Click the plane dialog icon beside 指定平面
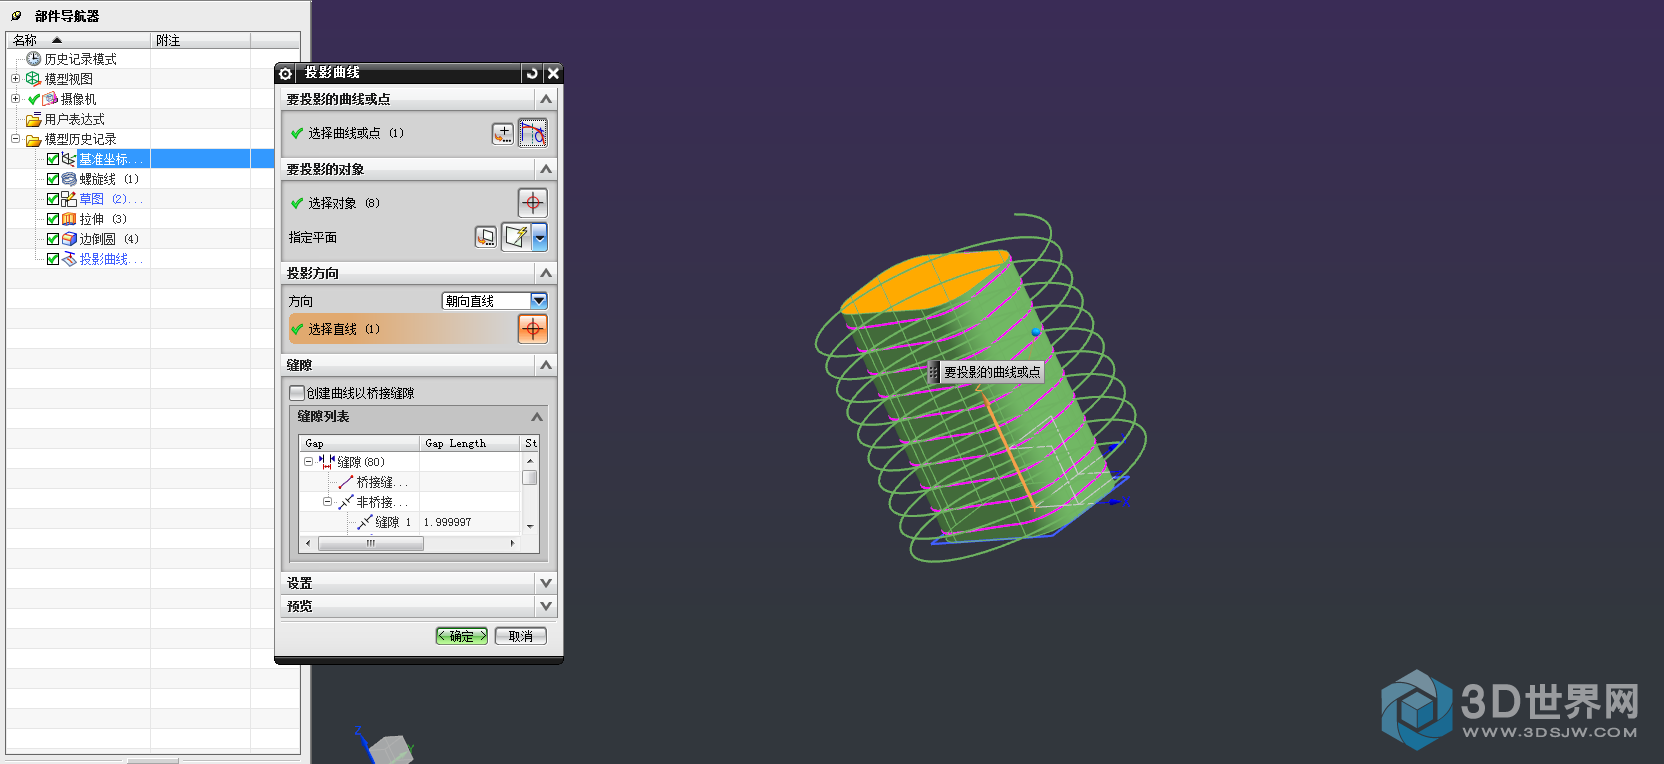 (485, 237)
